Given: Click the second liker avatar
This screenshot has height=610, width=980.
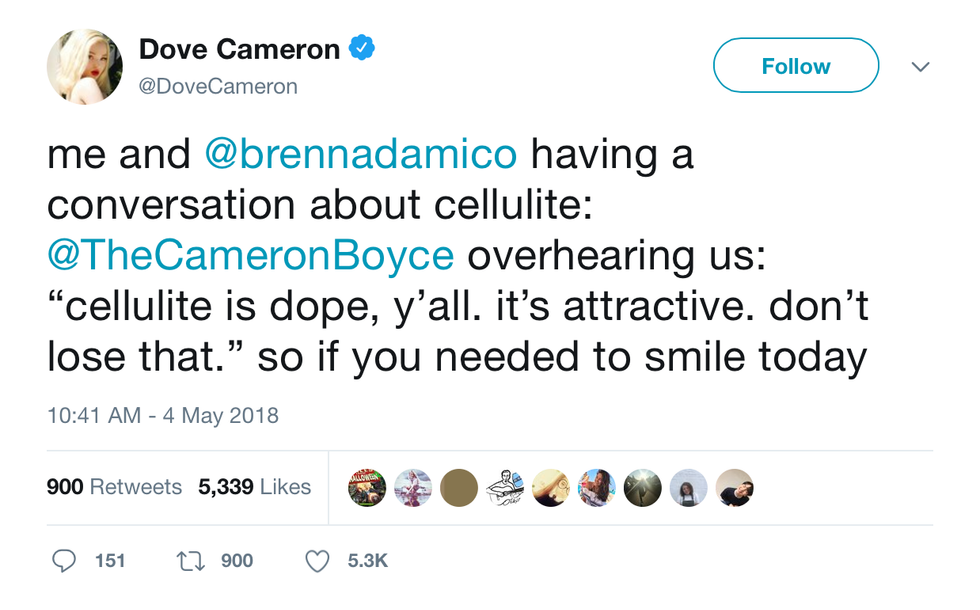Looking at the screenshot, I should (413, 488).
